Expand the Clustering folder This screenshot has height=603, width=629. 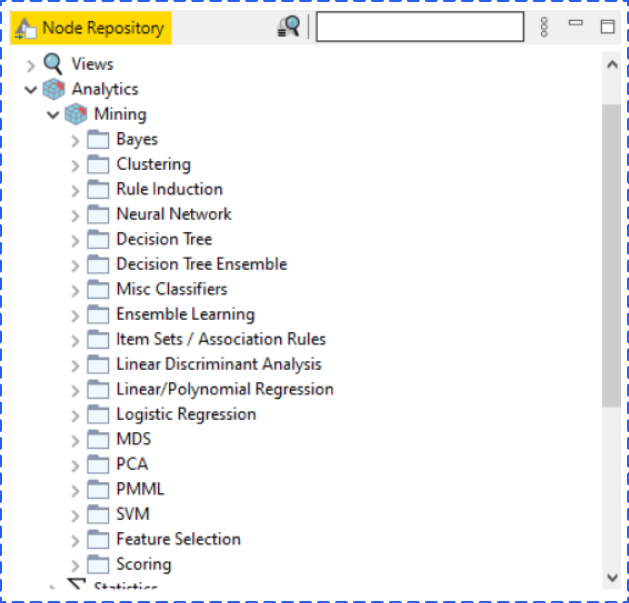pos(75,164)
